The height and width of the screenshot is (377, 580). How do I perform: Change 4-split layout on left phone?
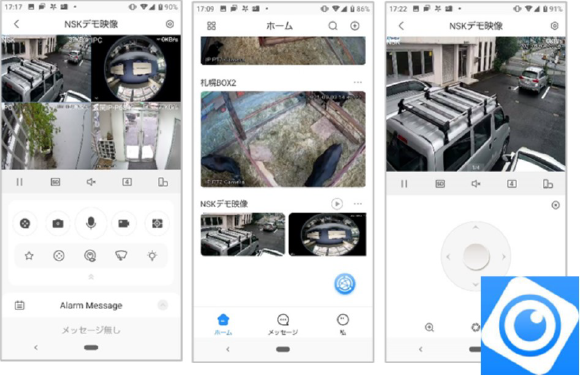(x=127, y=182)
